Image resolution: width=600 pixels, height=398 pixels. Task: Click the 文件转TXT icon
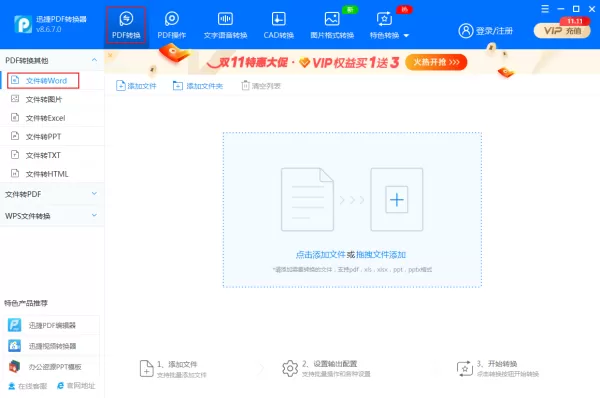pyautogui.click(x=15, y=155)
